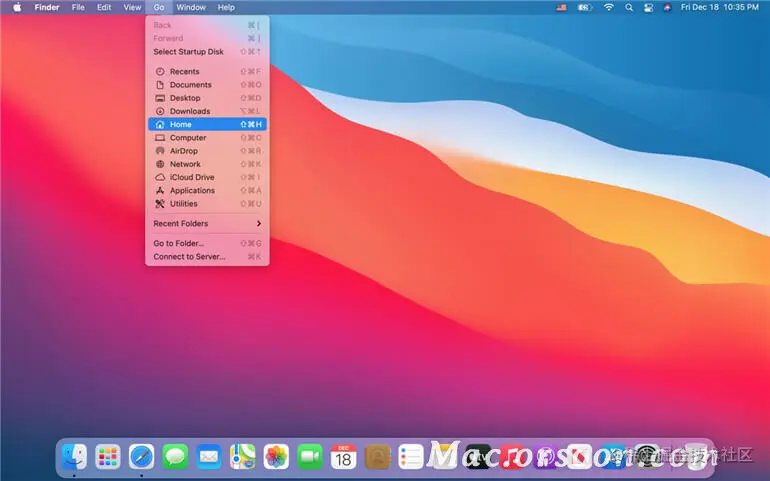
Task: Choose Go to Folder… in the Go menu
Action: click(207, 243)
